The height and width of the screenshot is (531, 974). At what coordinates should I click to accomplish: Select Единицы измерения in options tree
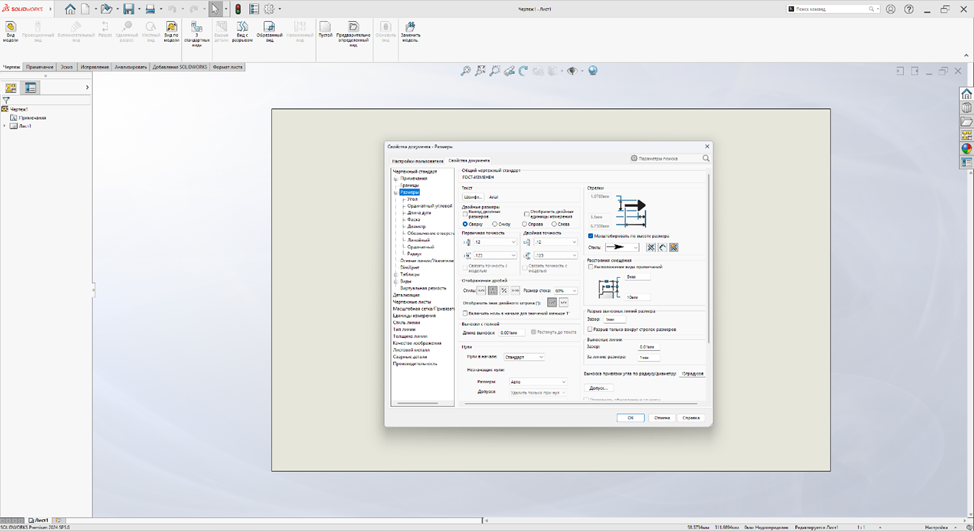pos(414,315)
